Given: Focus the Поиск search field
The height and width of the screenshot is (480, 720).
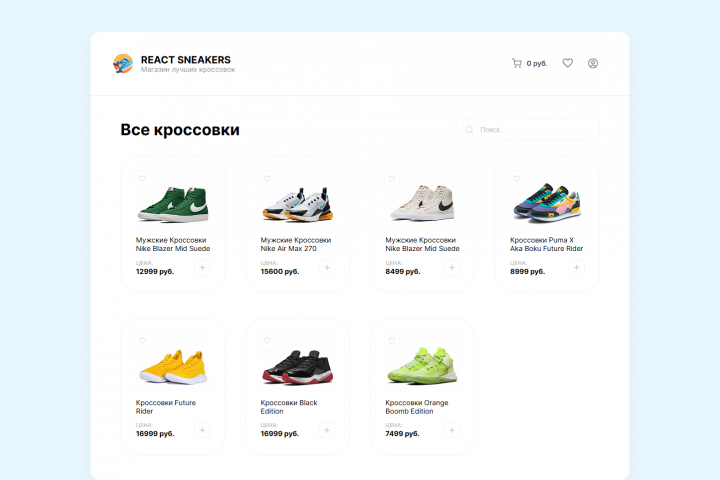Looking at the screenshot, I should click(x=528, y=130).
